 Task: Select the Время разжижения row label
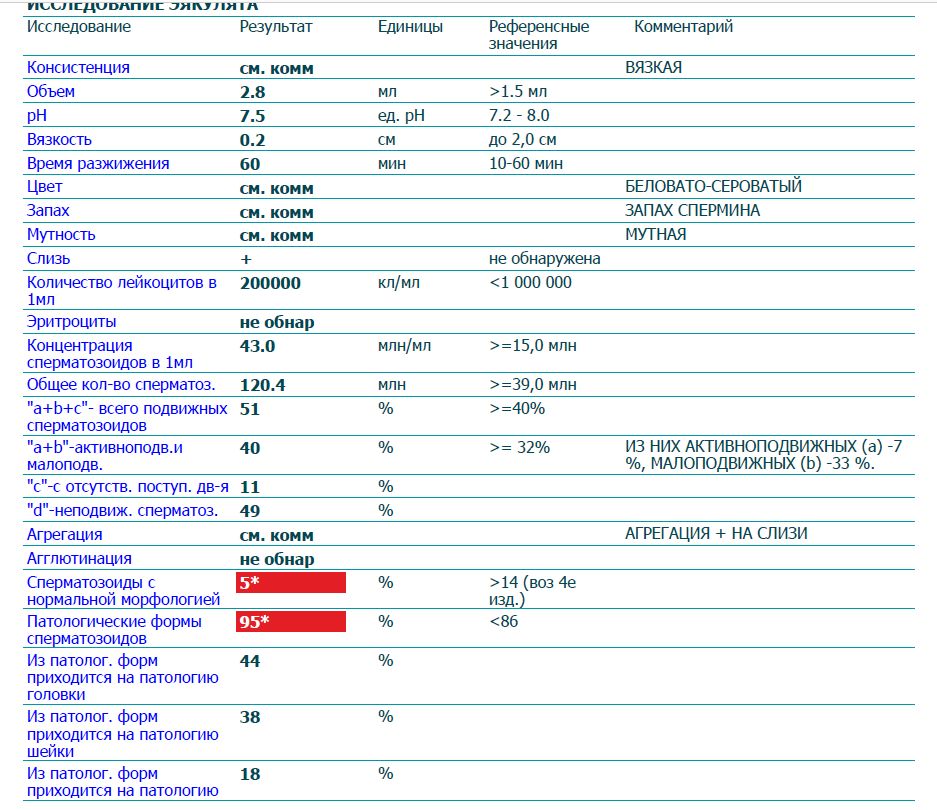[98, 164]
